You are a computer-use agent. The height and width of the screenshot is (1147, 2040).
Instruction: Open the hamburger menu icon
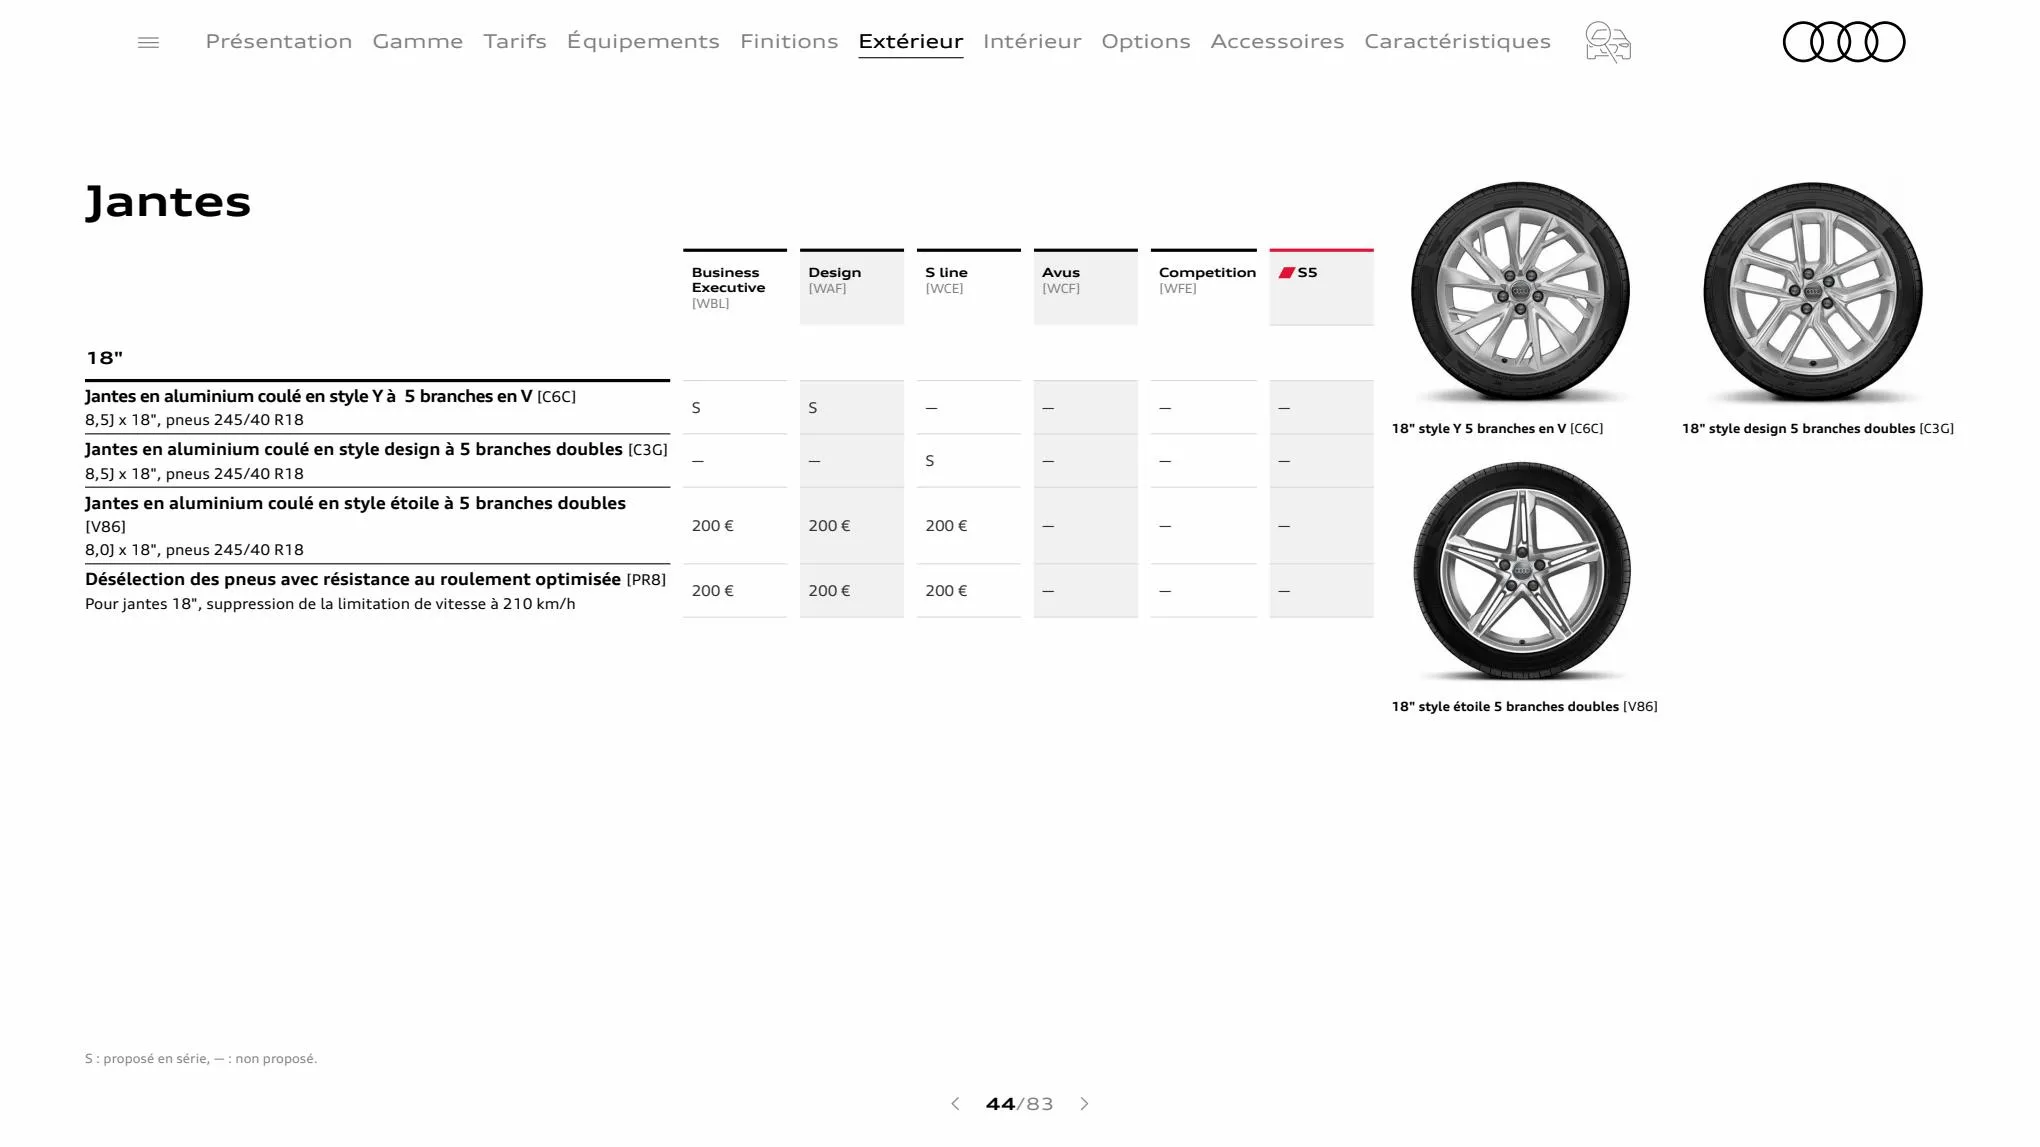click(x=148, y=42)
